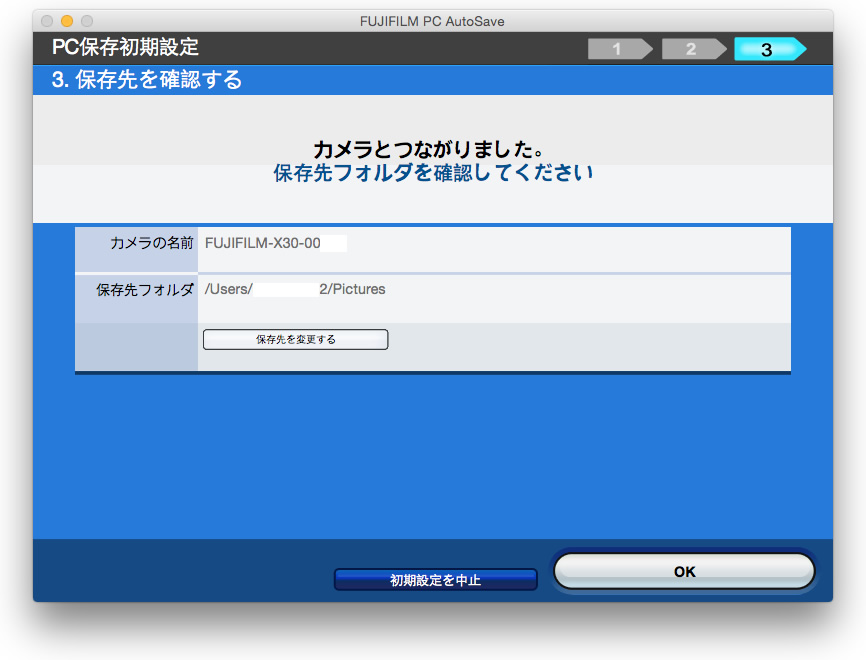Minimize the window with yellow button
Image resolution: width=866 pixels, height=660 pixels.
[x=67, y=21]
